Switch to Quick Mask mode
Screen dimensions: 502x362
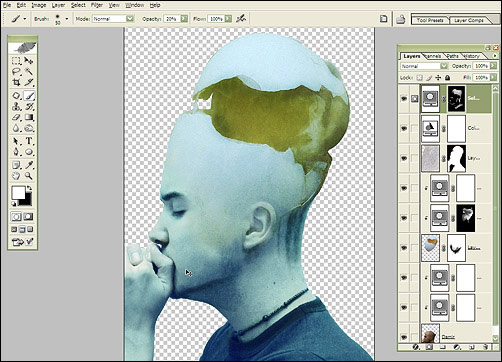[x=29, y=217]
